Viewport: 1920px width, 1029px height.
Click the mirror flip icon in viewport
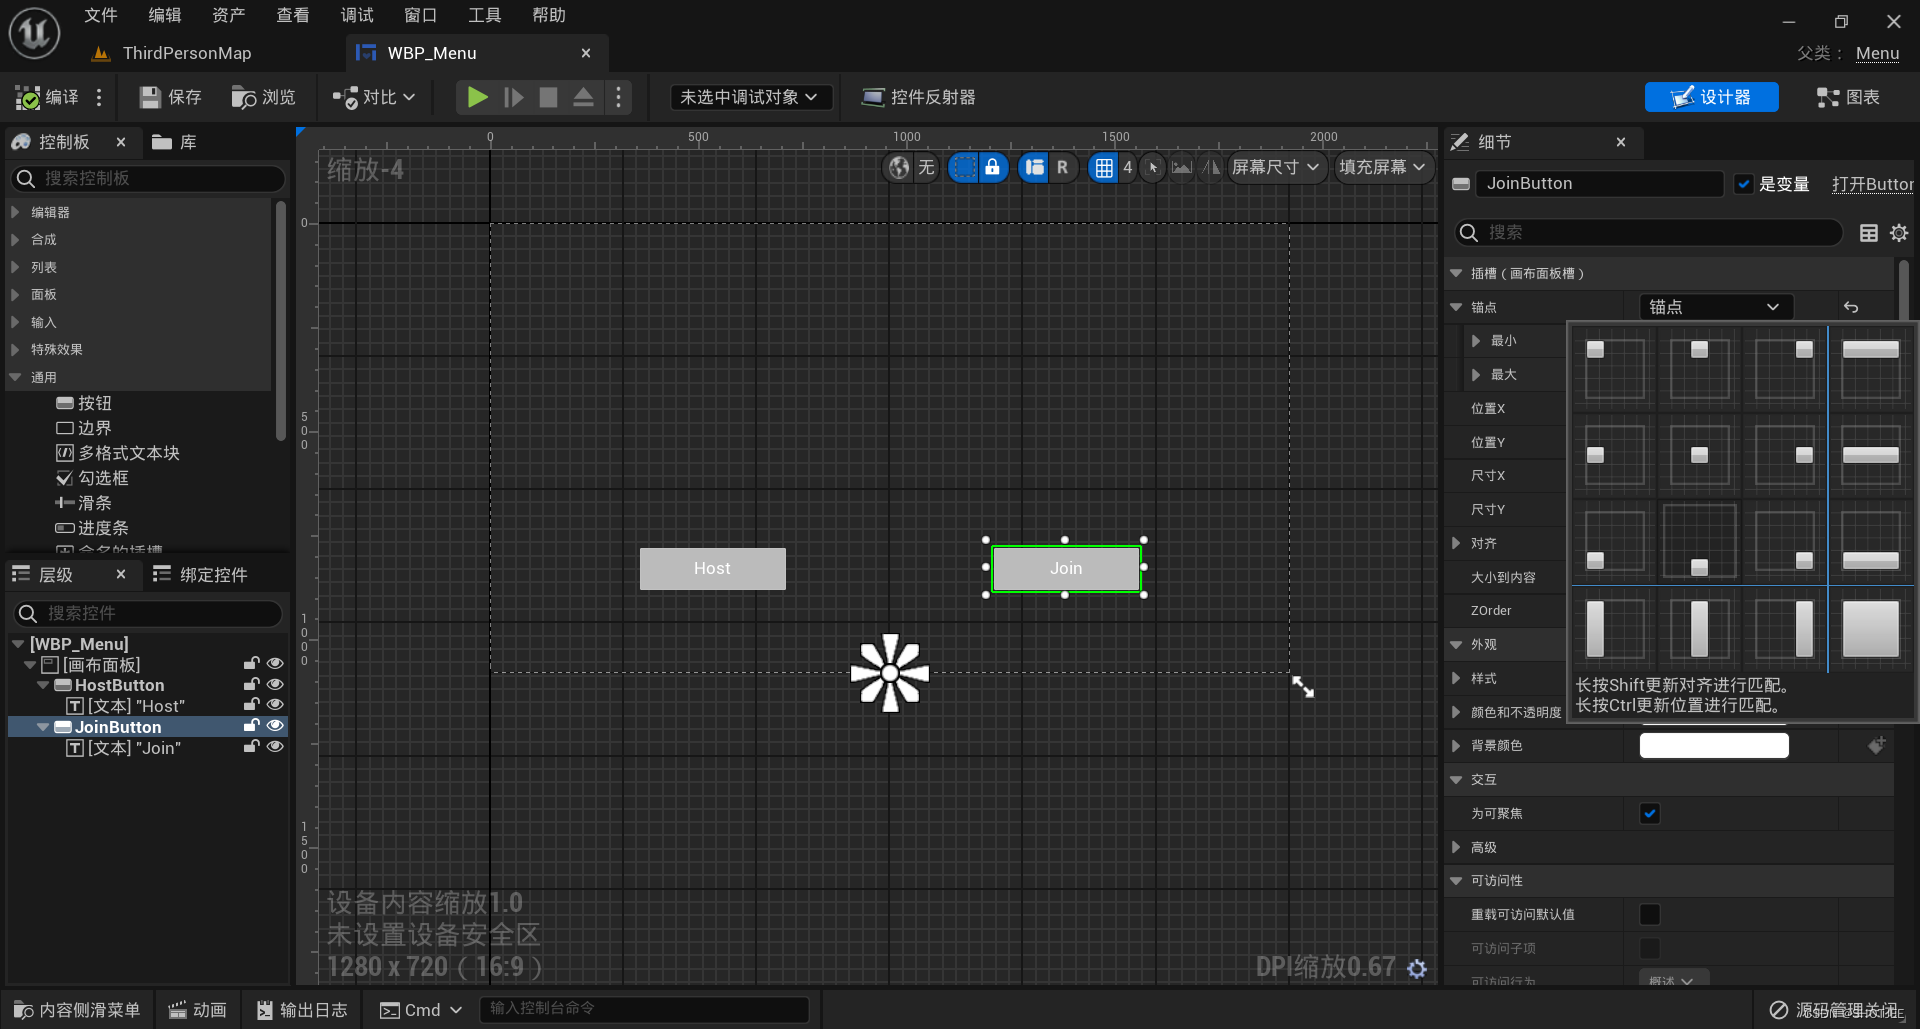[1211, 167]
